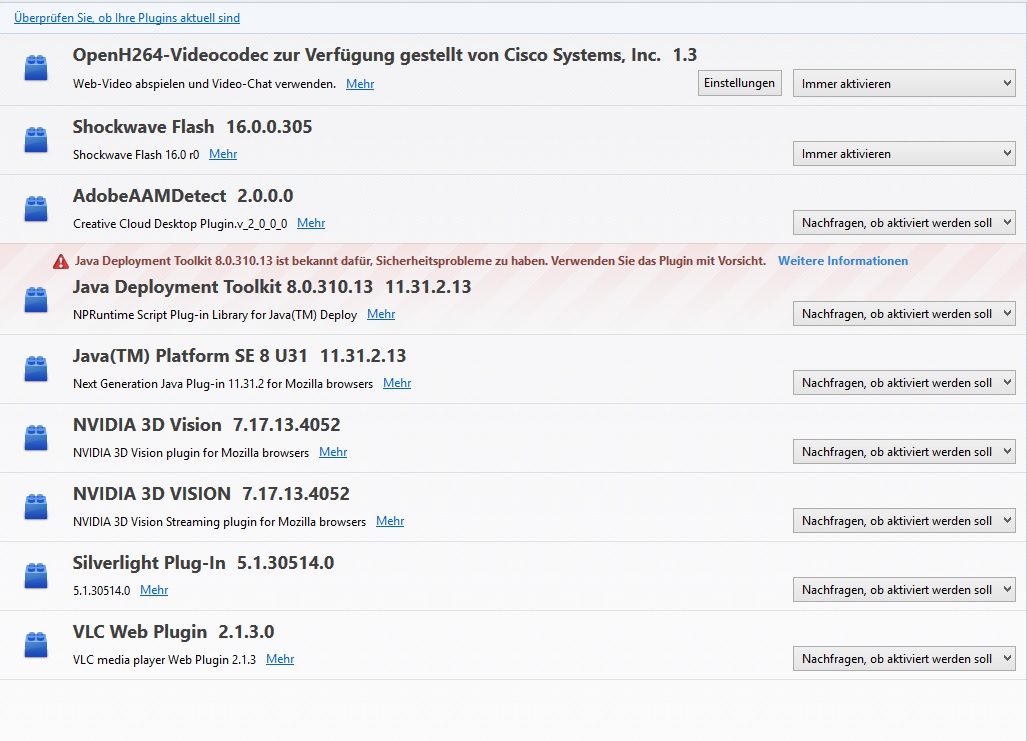Select the AdobeAAMDetect plugin icon
The height and width of the screenshot is (741, 1027).
click(x=36, y=208)
